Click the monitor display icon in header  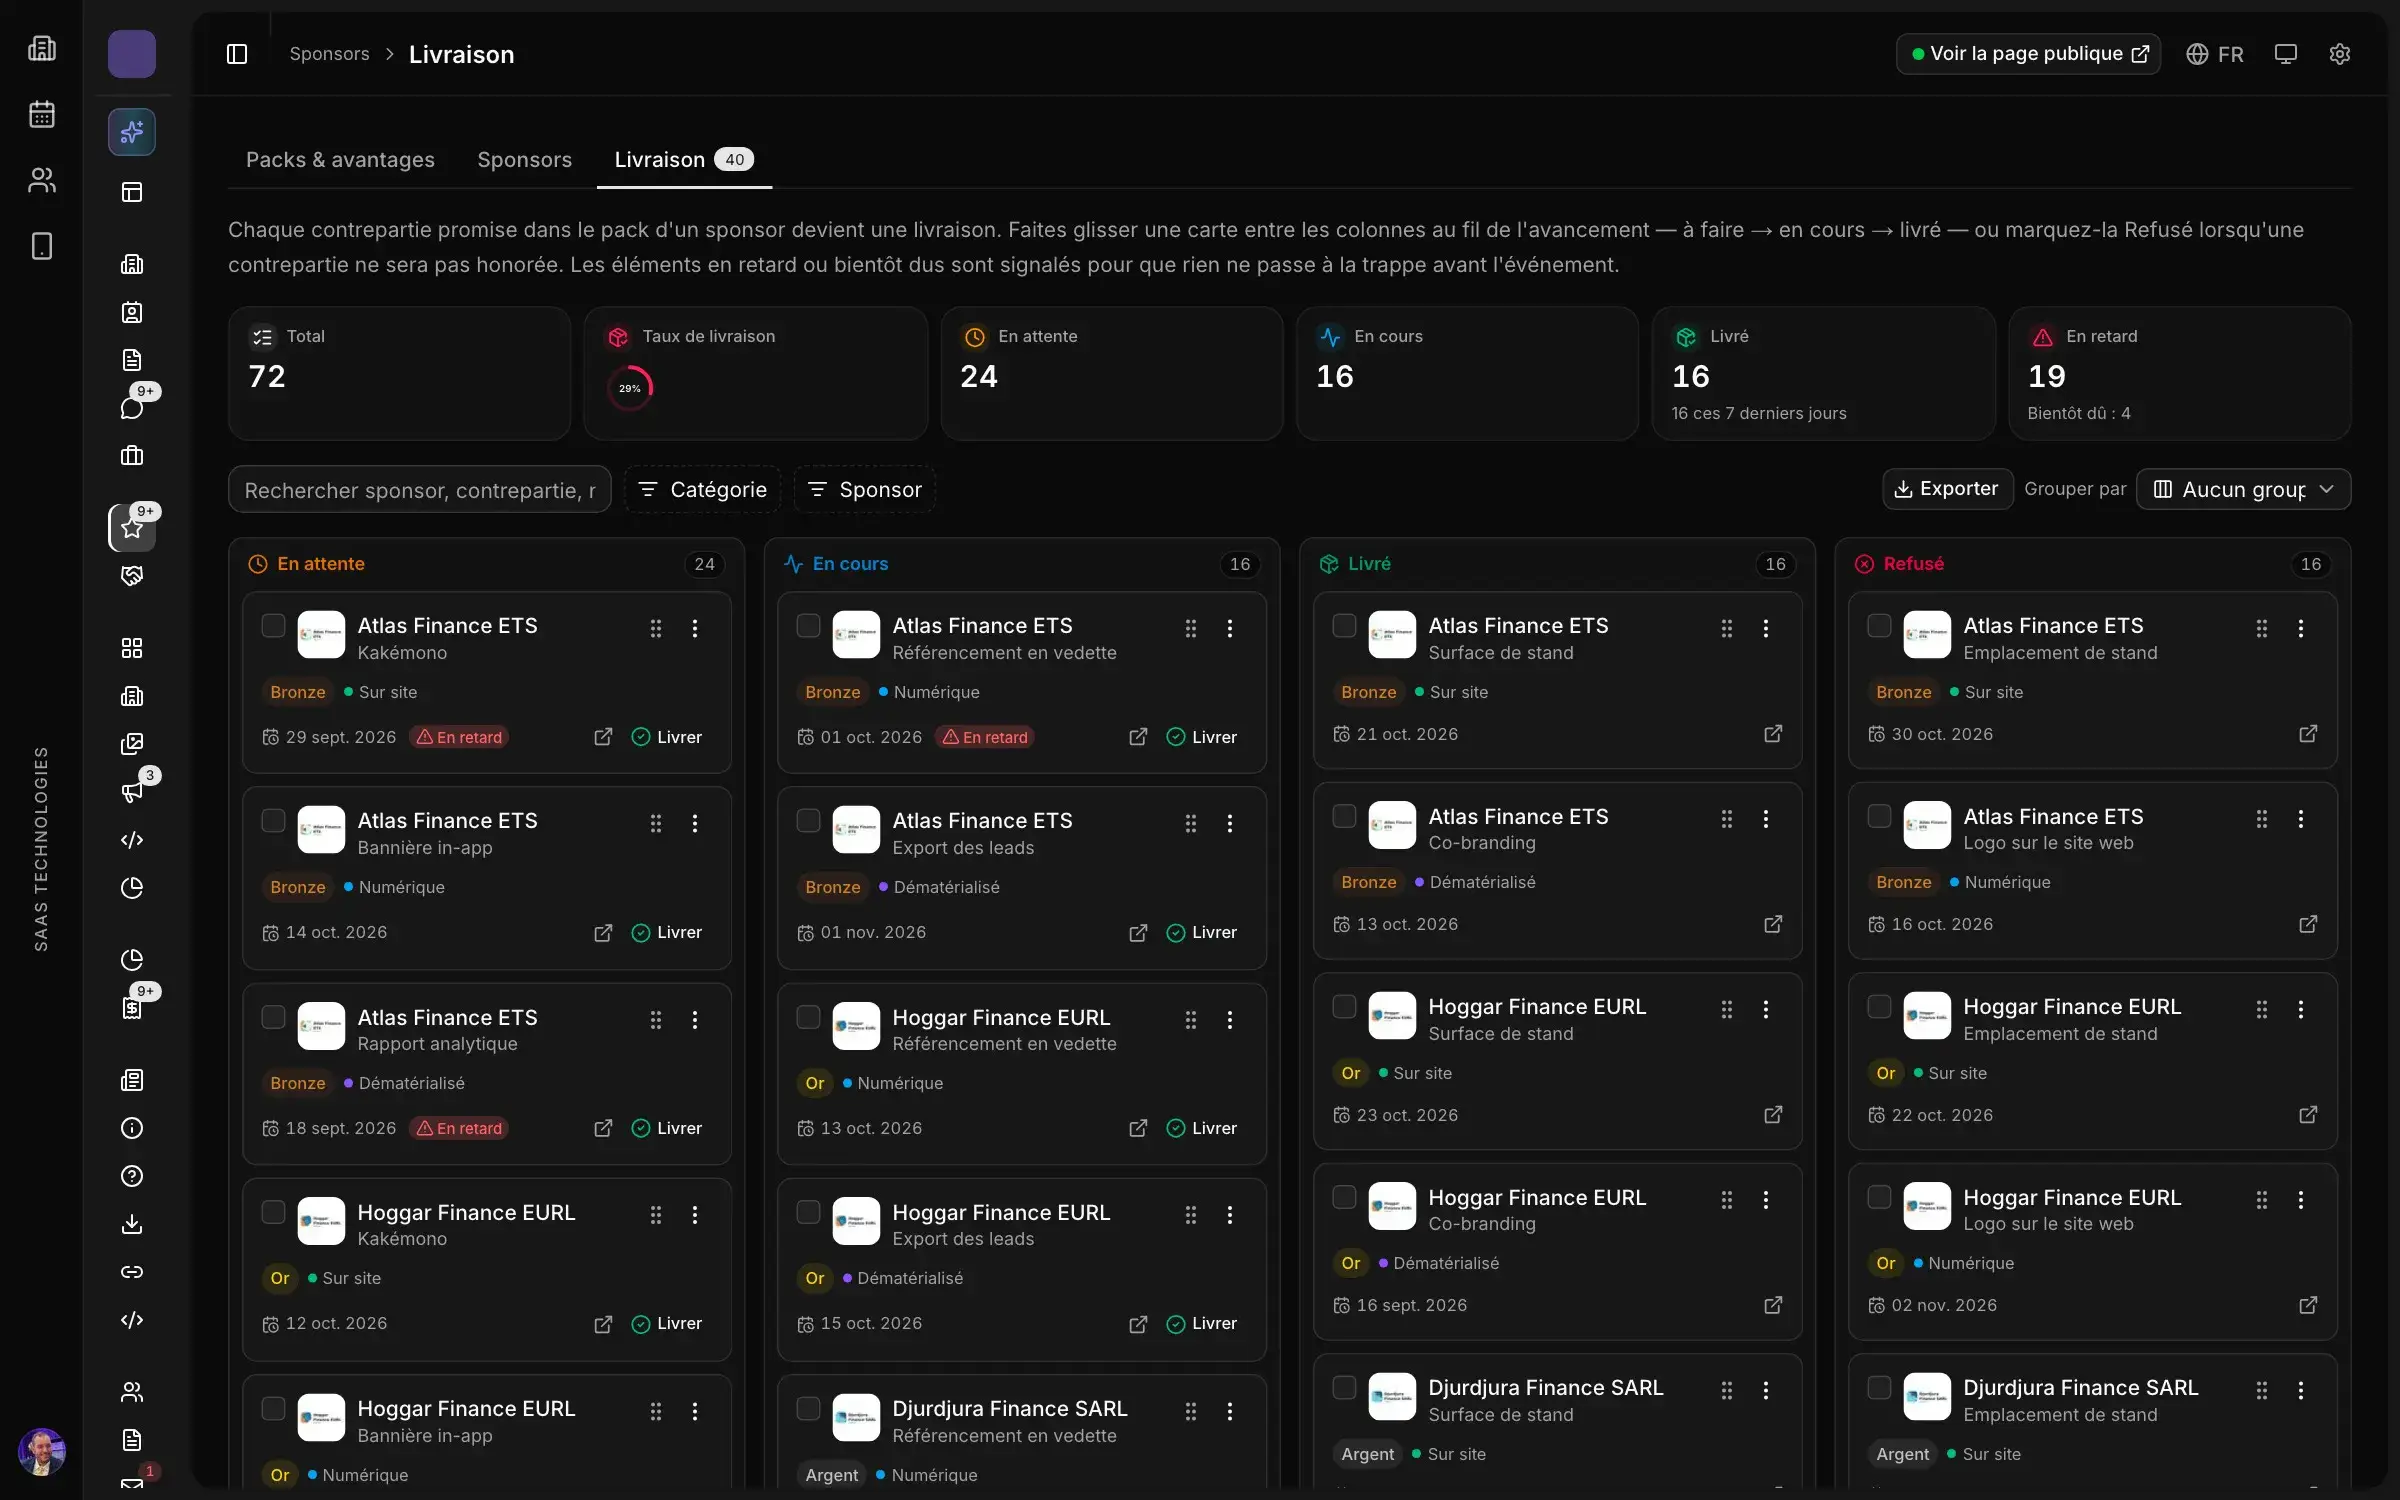coord(2285,54)
